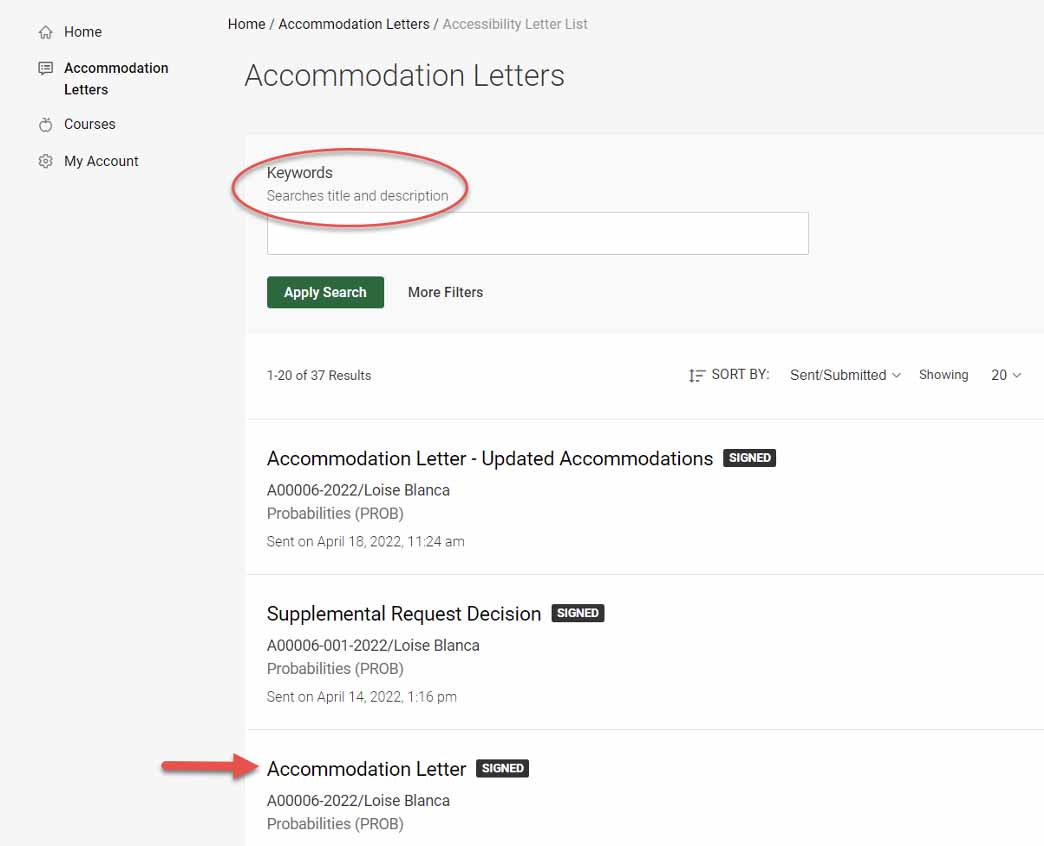This screenshot has width=1044, height=846.
Task: Open Supplemental Request Decision letter
Action: (403, 614)
